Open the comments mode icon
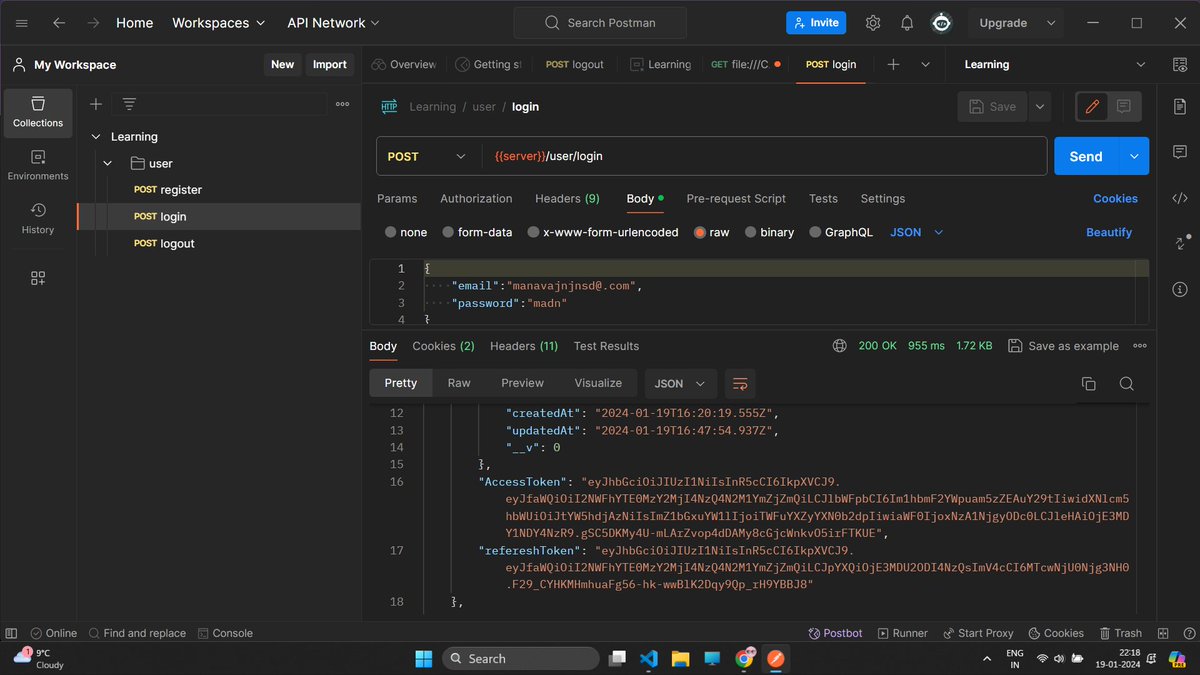This screenshot has width=1200, height=675. coord(1124,106)
